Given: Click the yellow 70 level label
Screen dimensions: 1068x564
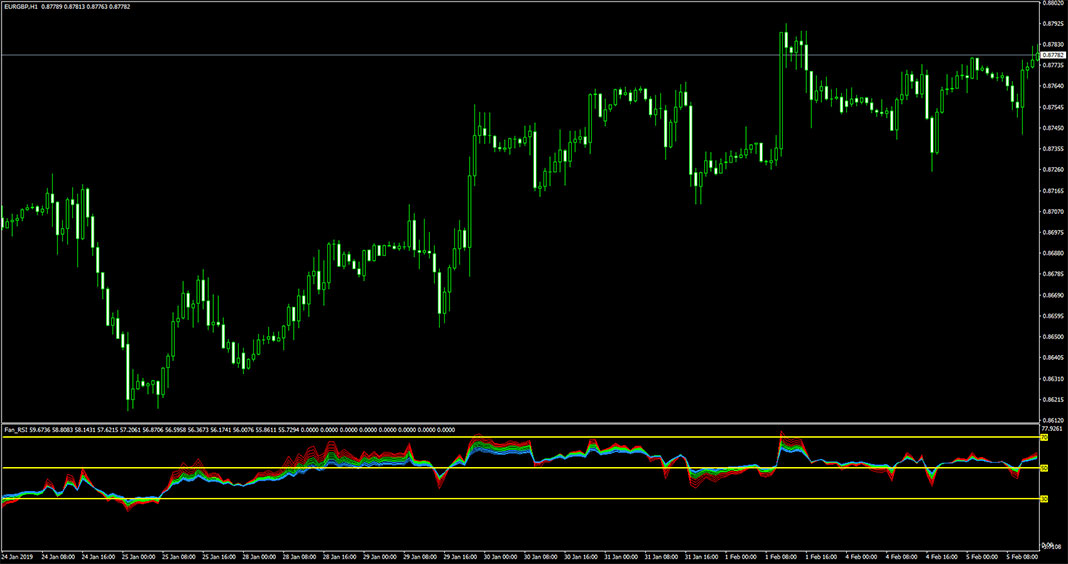Looking at the screenshot, I should 1044,437.
